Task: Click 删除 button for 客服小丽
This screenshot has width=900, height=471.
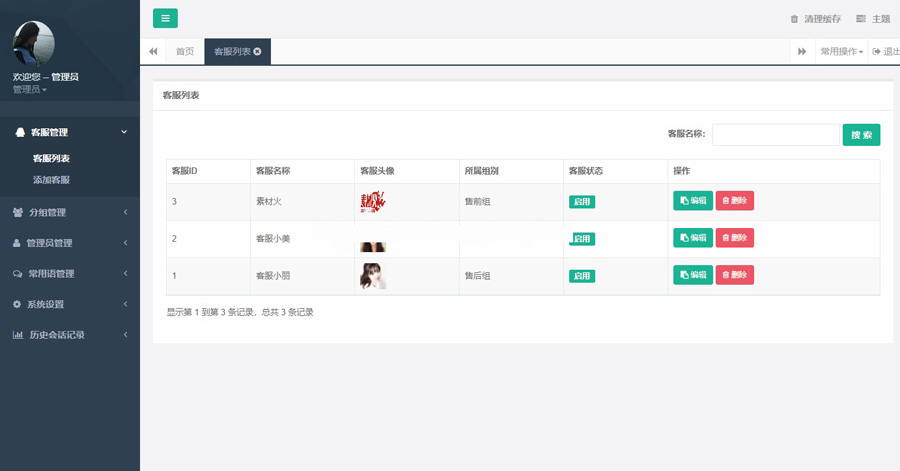Action: 734,275
